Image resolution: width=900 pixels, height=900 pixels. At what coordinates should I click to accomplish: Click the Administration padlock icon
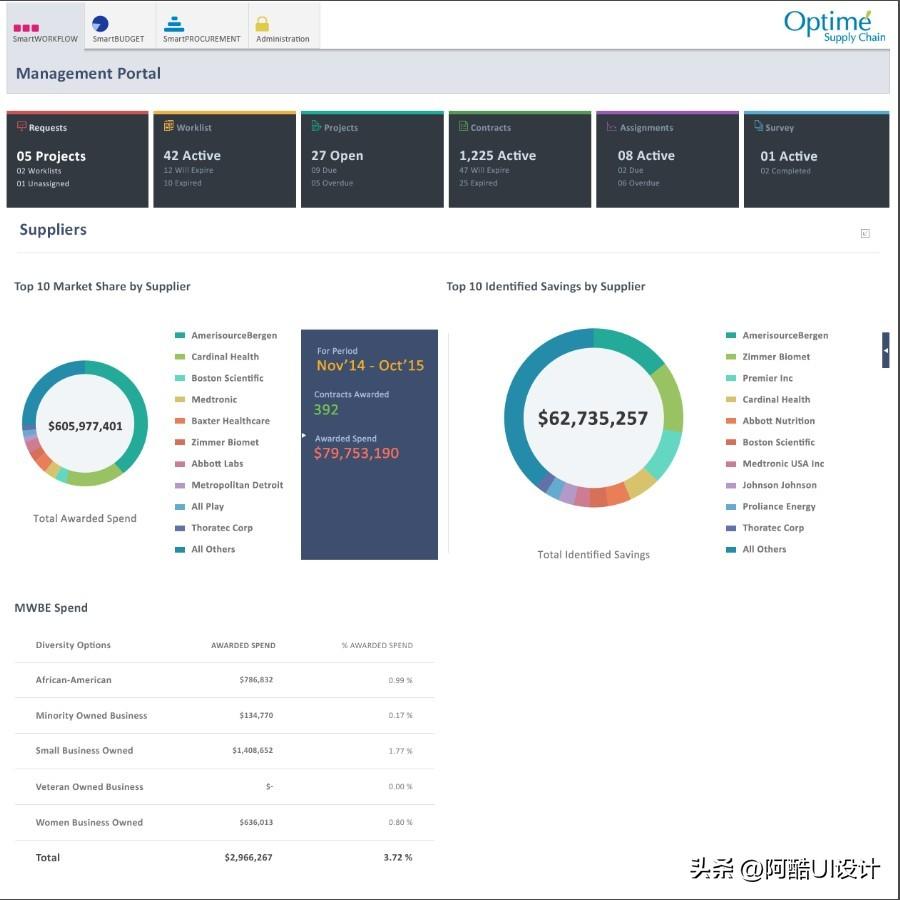(262, 24)
